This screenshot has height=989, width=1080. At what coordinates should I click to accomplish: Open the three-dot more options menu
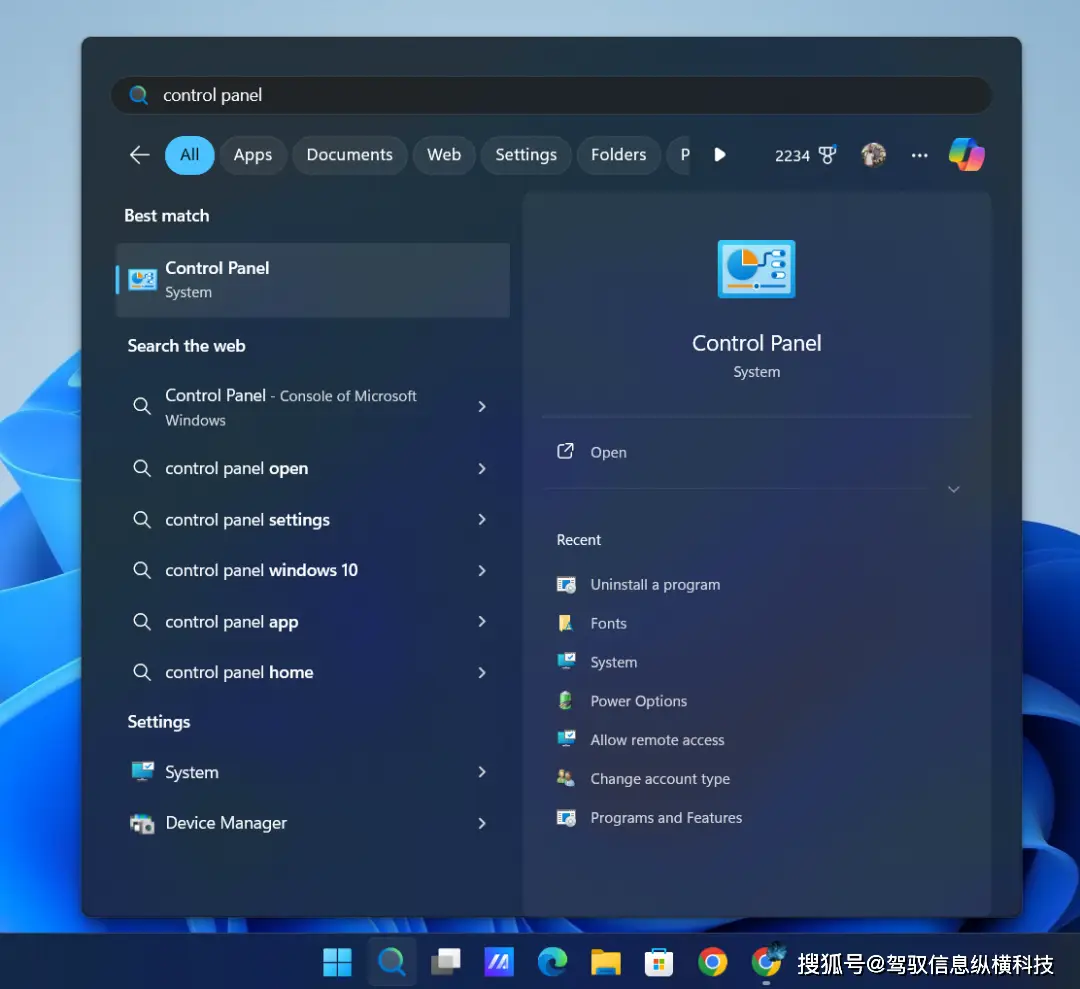pos(919,155)
